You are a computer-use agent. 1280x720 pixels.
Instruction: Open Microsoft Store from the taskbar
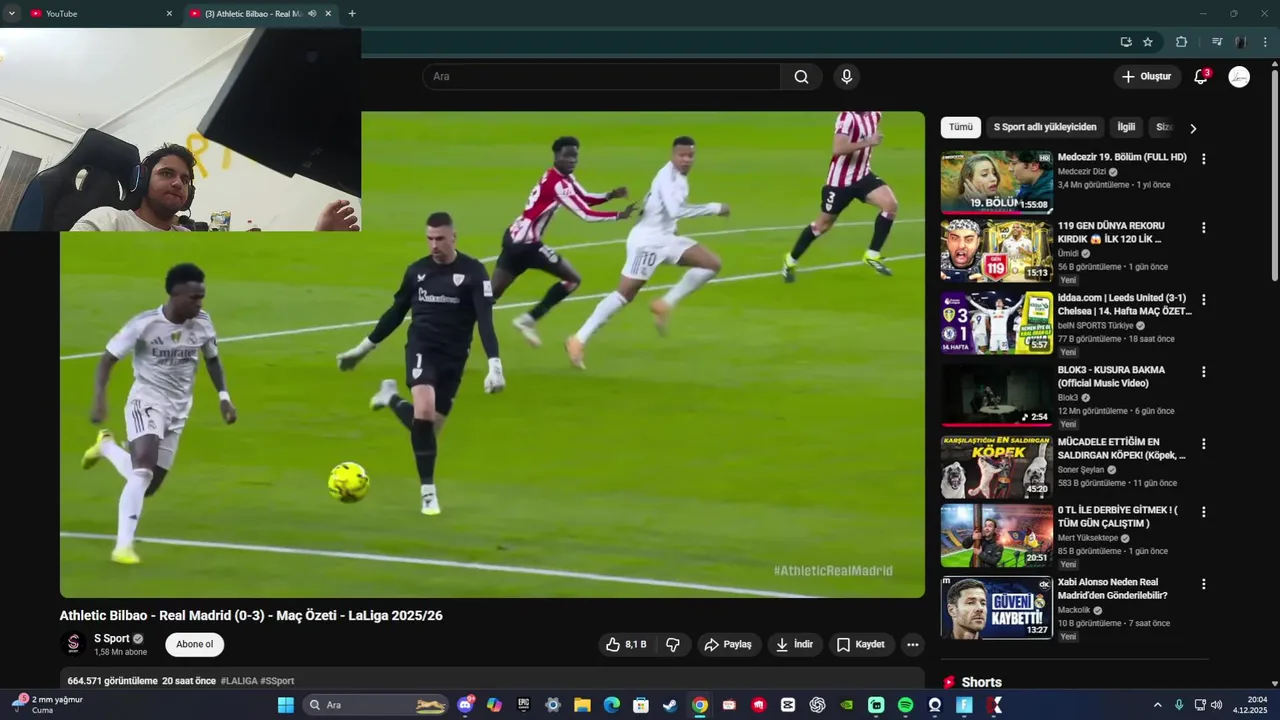641,705
